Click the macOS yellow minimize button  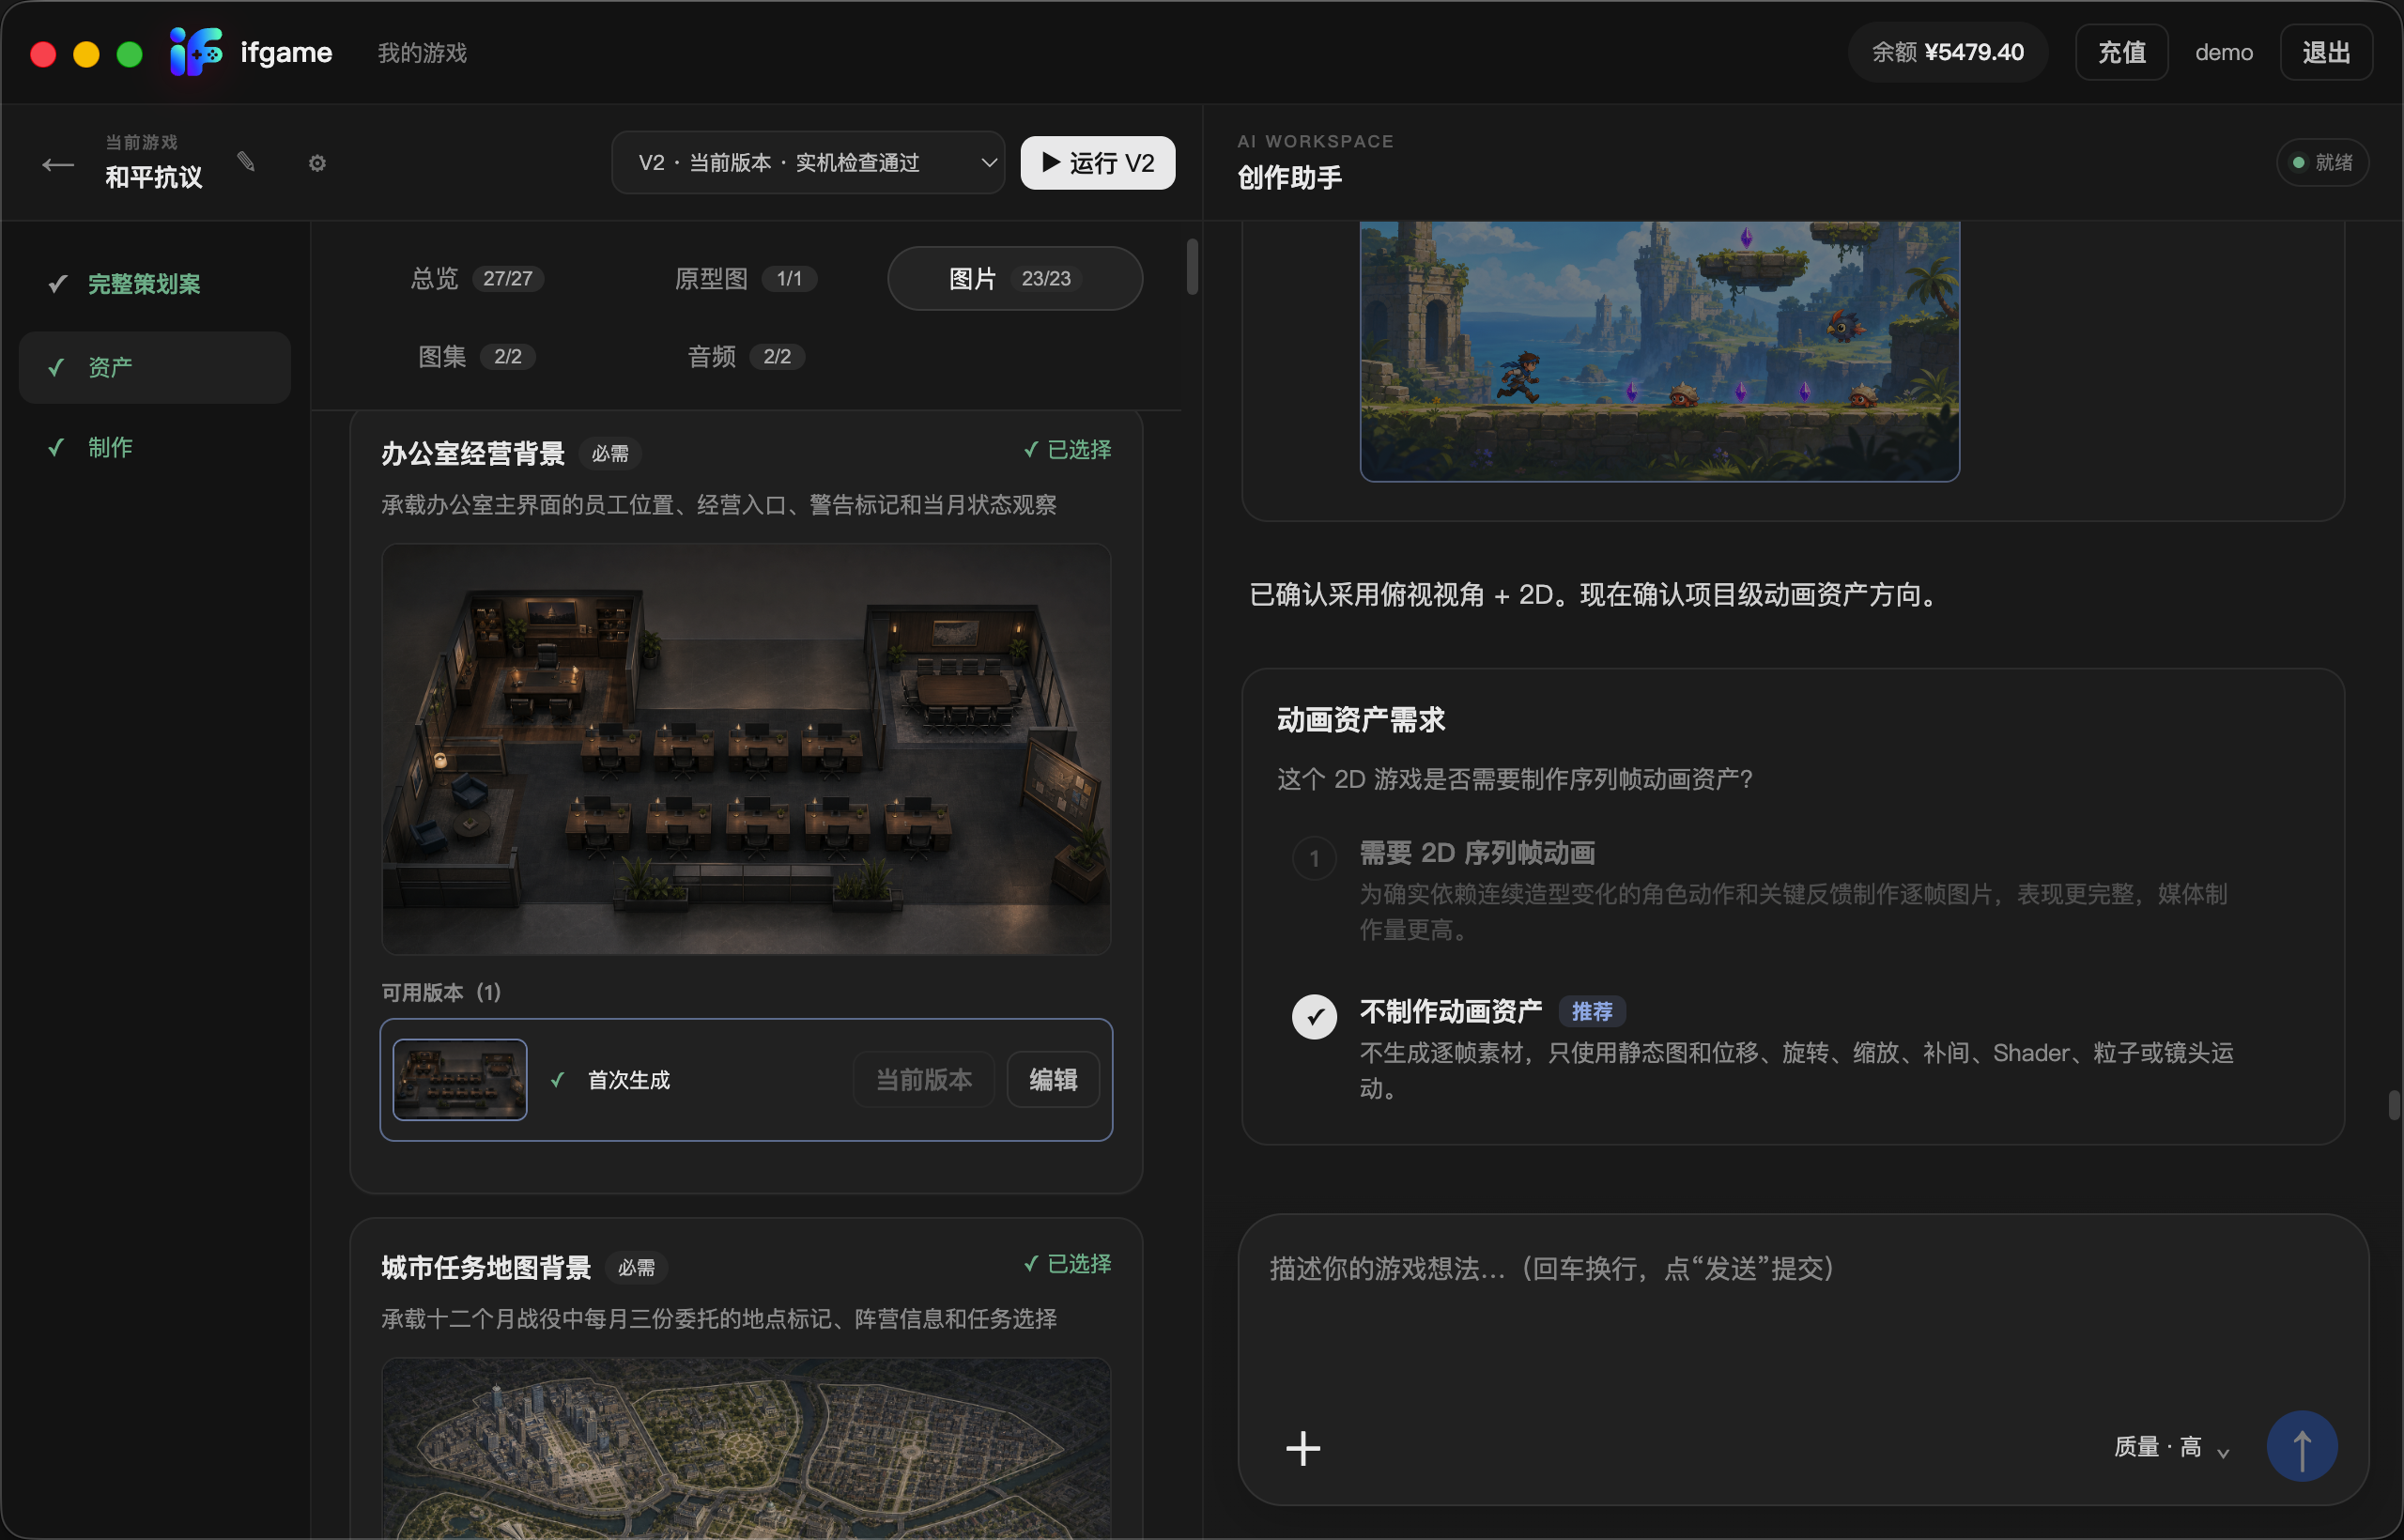point(86,54)
